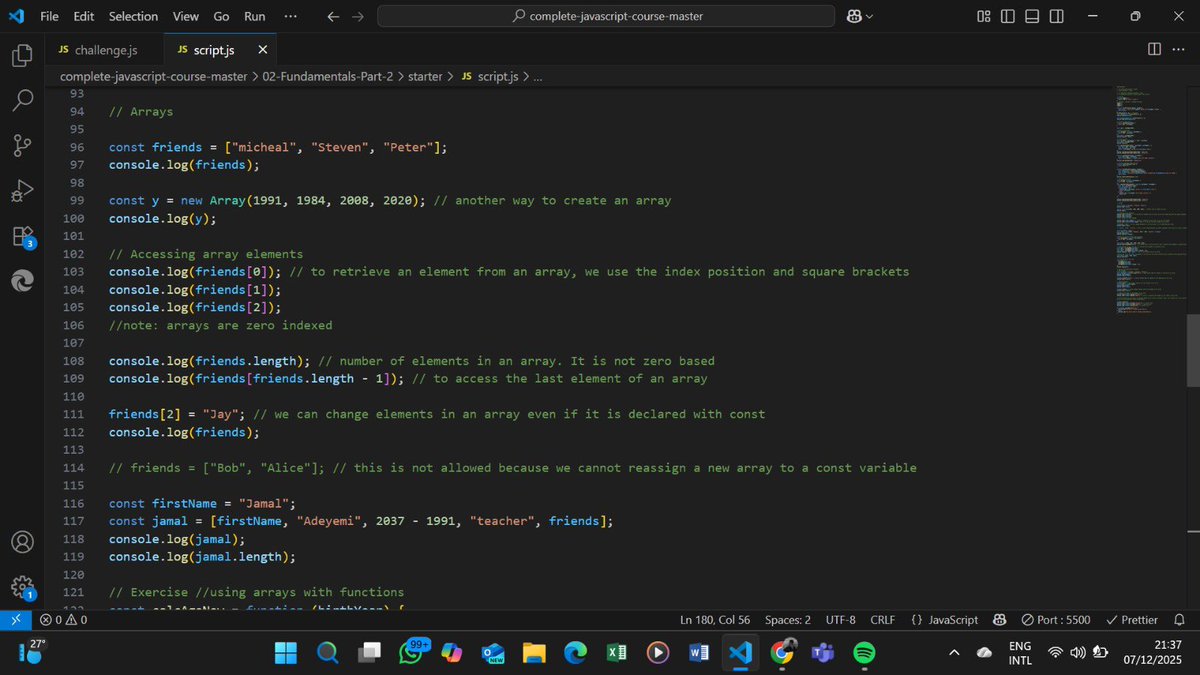1200x675 pixels.
Task: Split the editor to the right
Action: click(x=1154, y=49)
